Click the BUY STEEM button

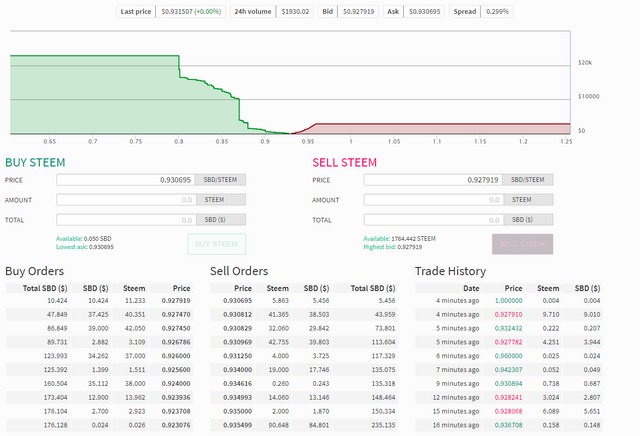216,244
